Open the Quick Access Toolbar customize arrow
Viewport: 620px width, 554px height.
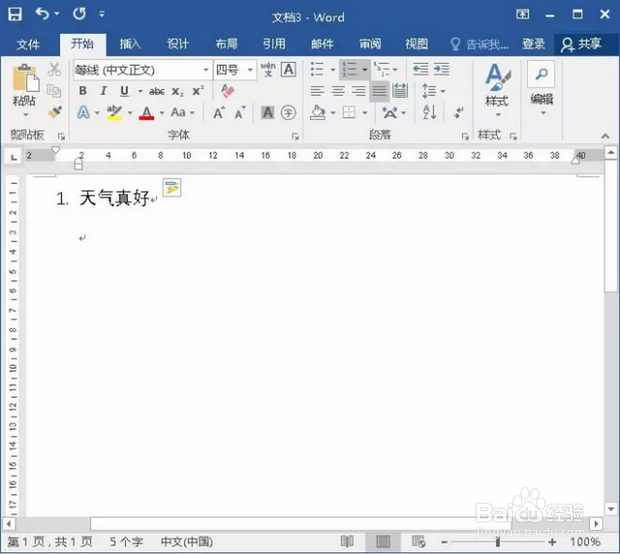pos(102,14)
